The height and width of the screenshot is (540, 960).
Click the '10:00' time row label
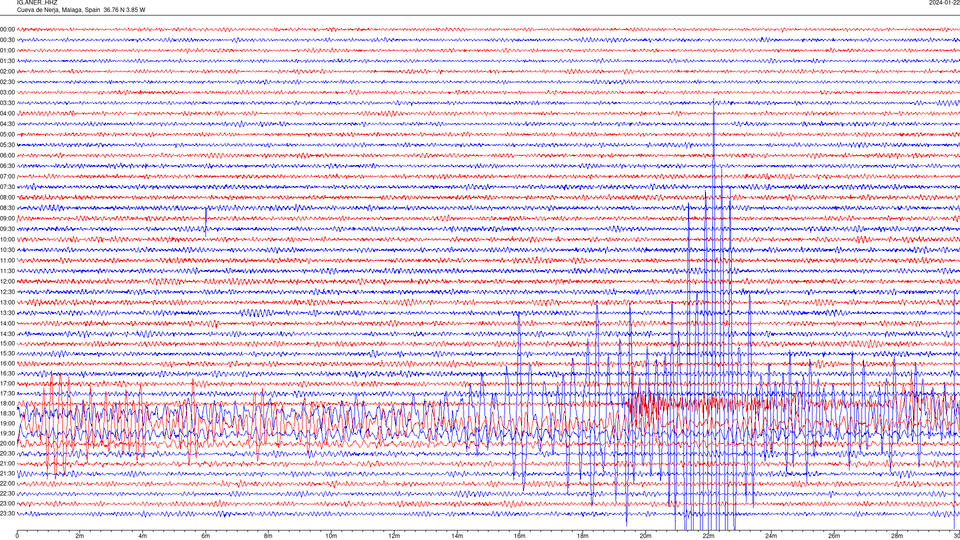click(7, 239)
